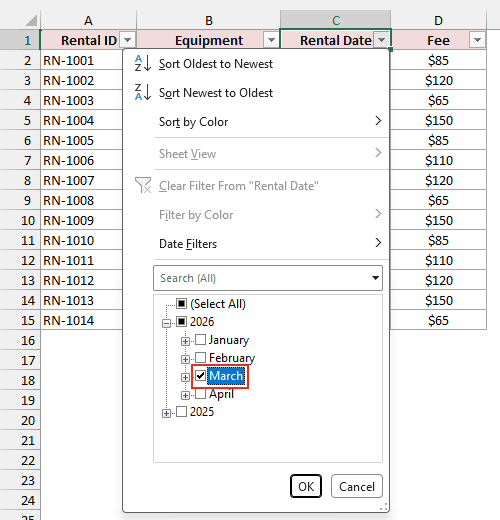Select row 20 header
This screenshot has height=520, width=500.
[x=20, y=420]
